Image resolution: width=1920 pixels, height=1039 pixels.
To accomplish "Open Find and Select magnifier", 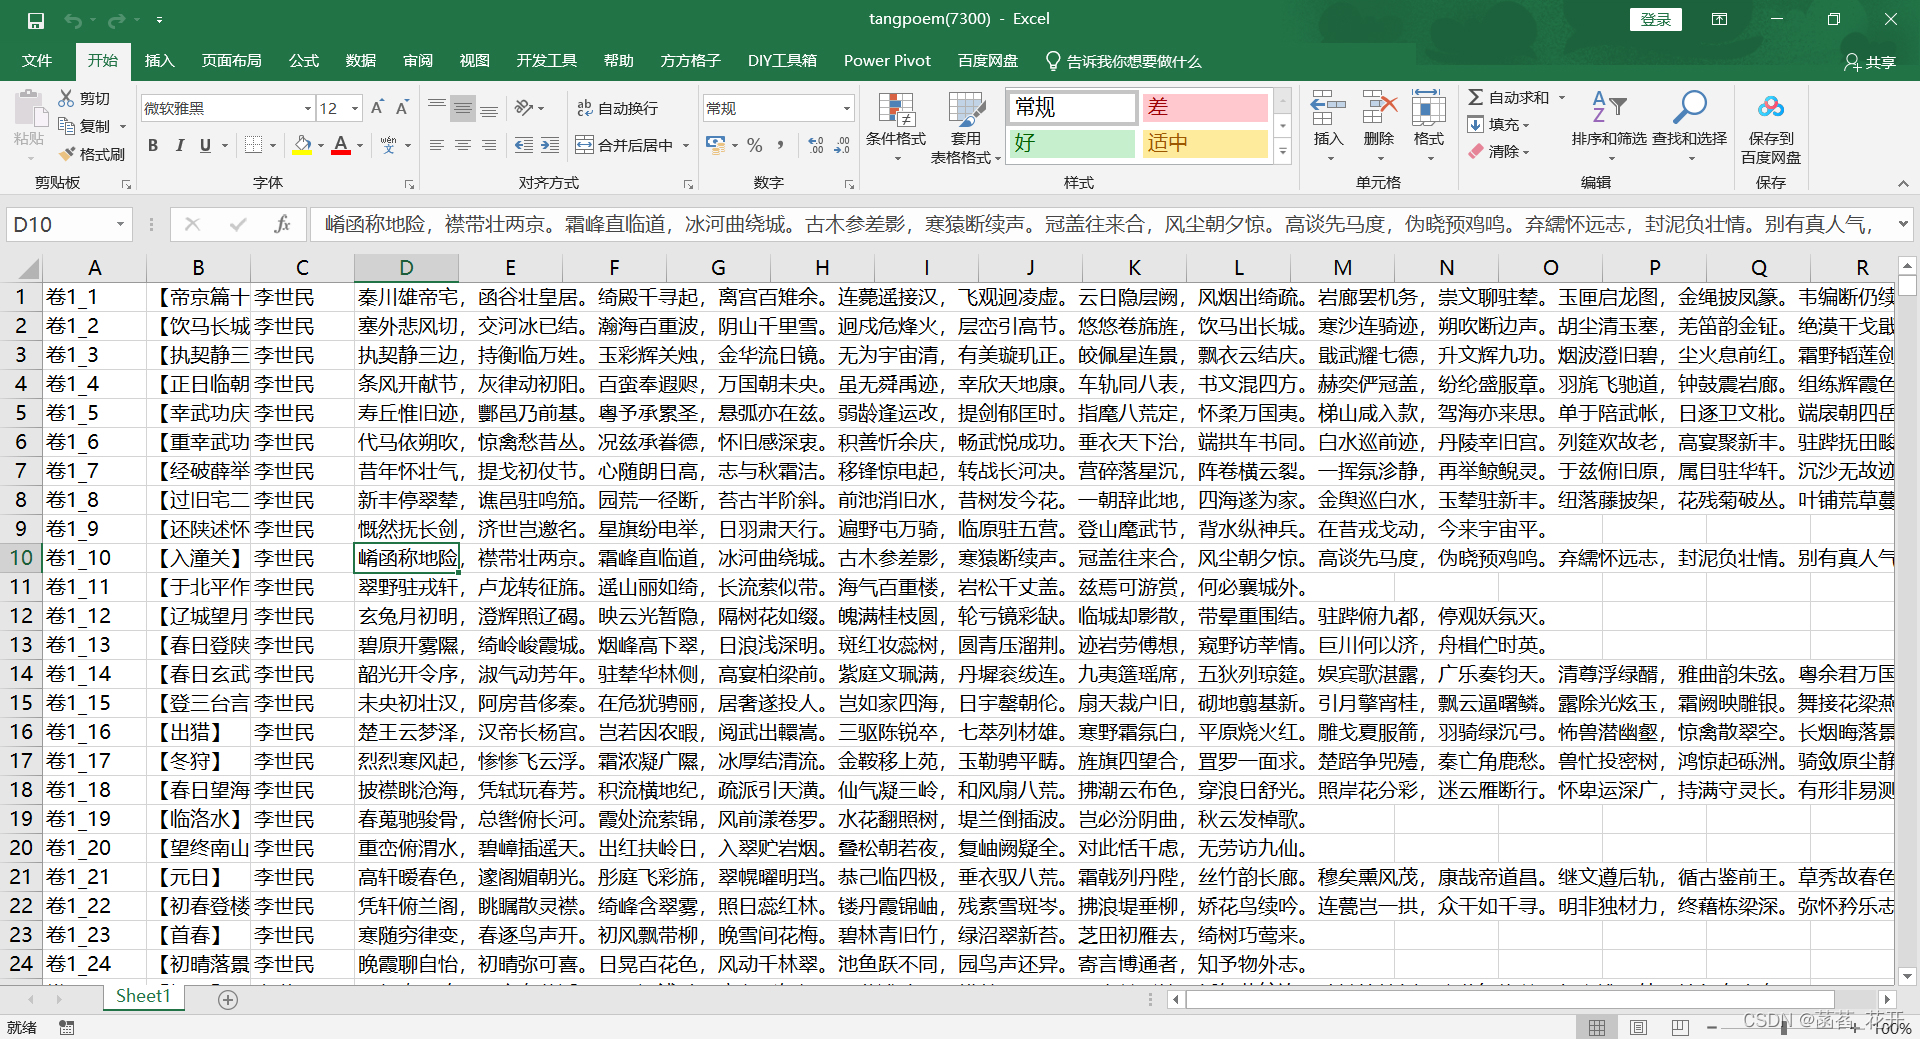I will [x=1689, y=107].
